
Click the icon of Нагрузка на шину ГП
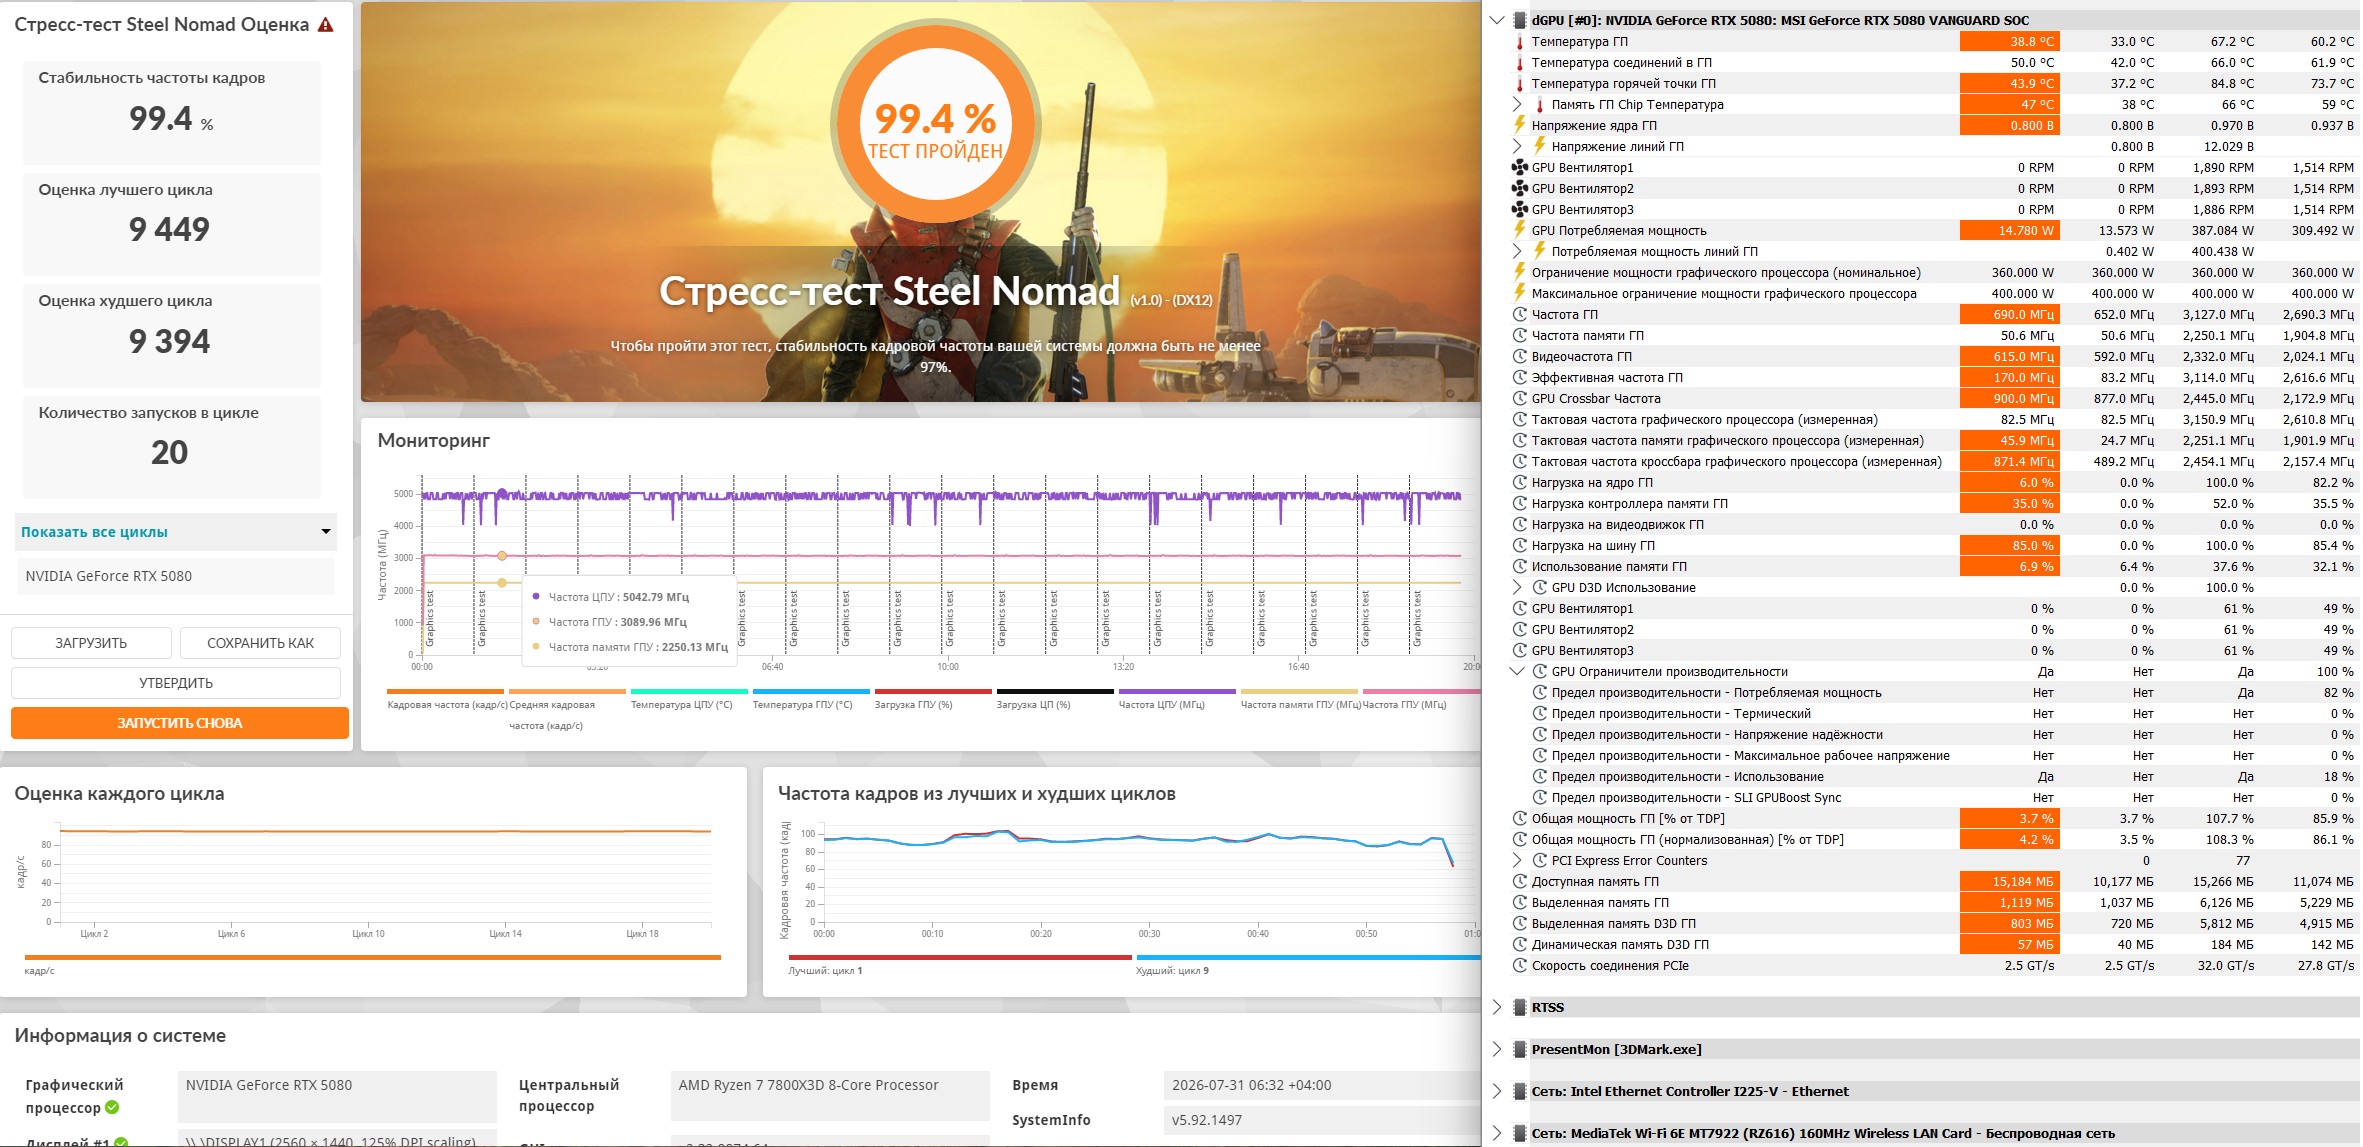(x=1519, y=546)
